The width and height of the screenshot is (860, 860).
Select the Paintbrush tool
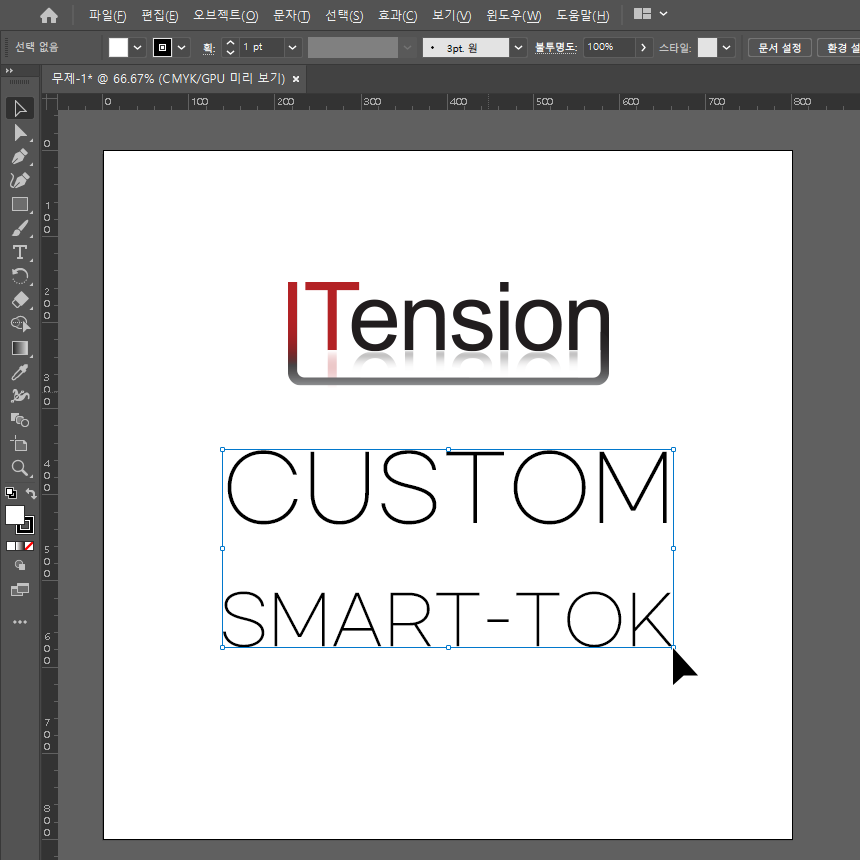click(x=19, y=228)
